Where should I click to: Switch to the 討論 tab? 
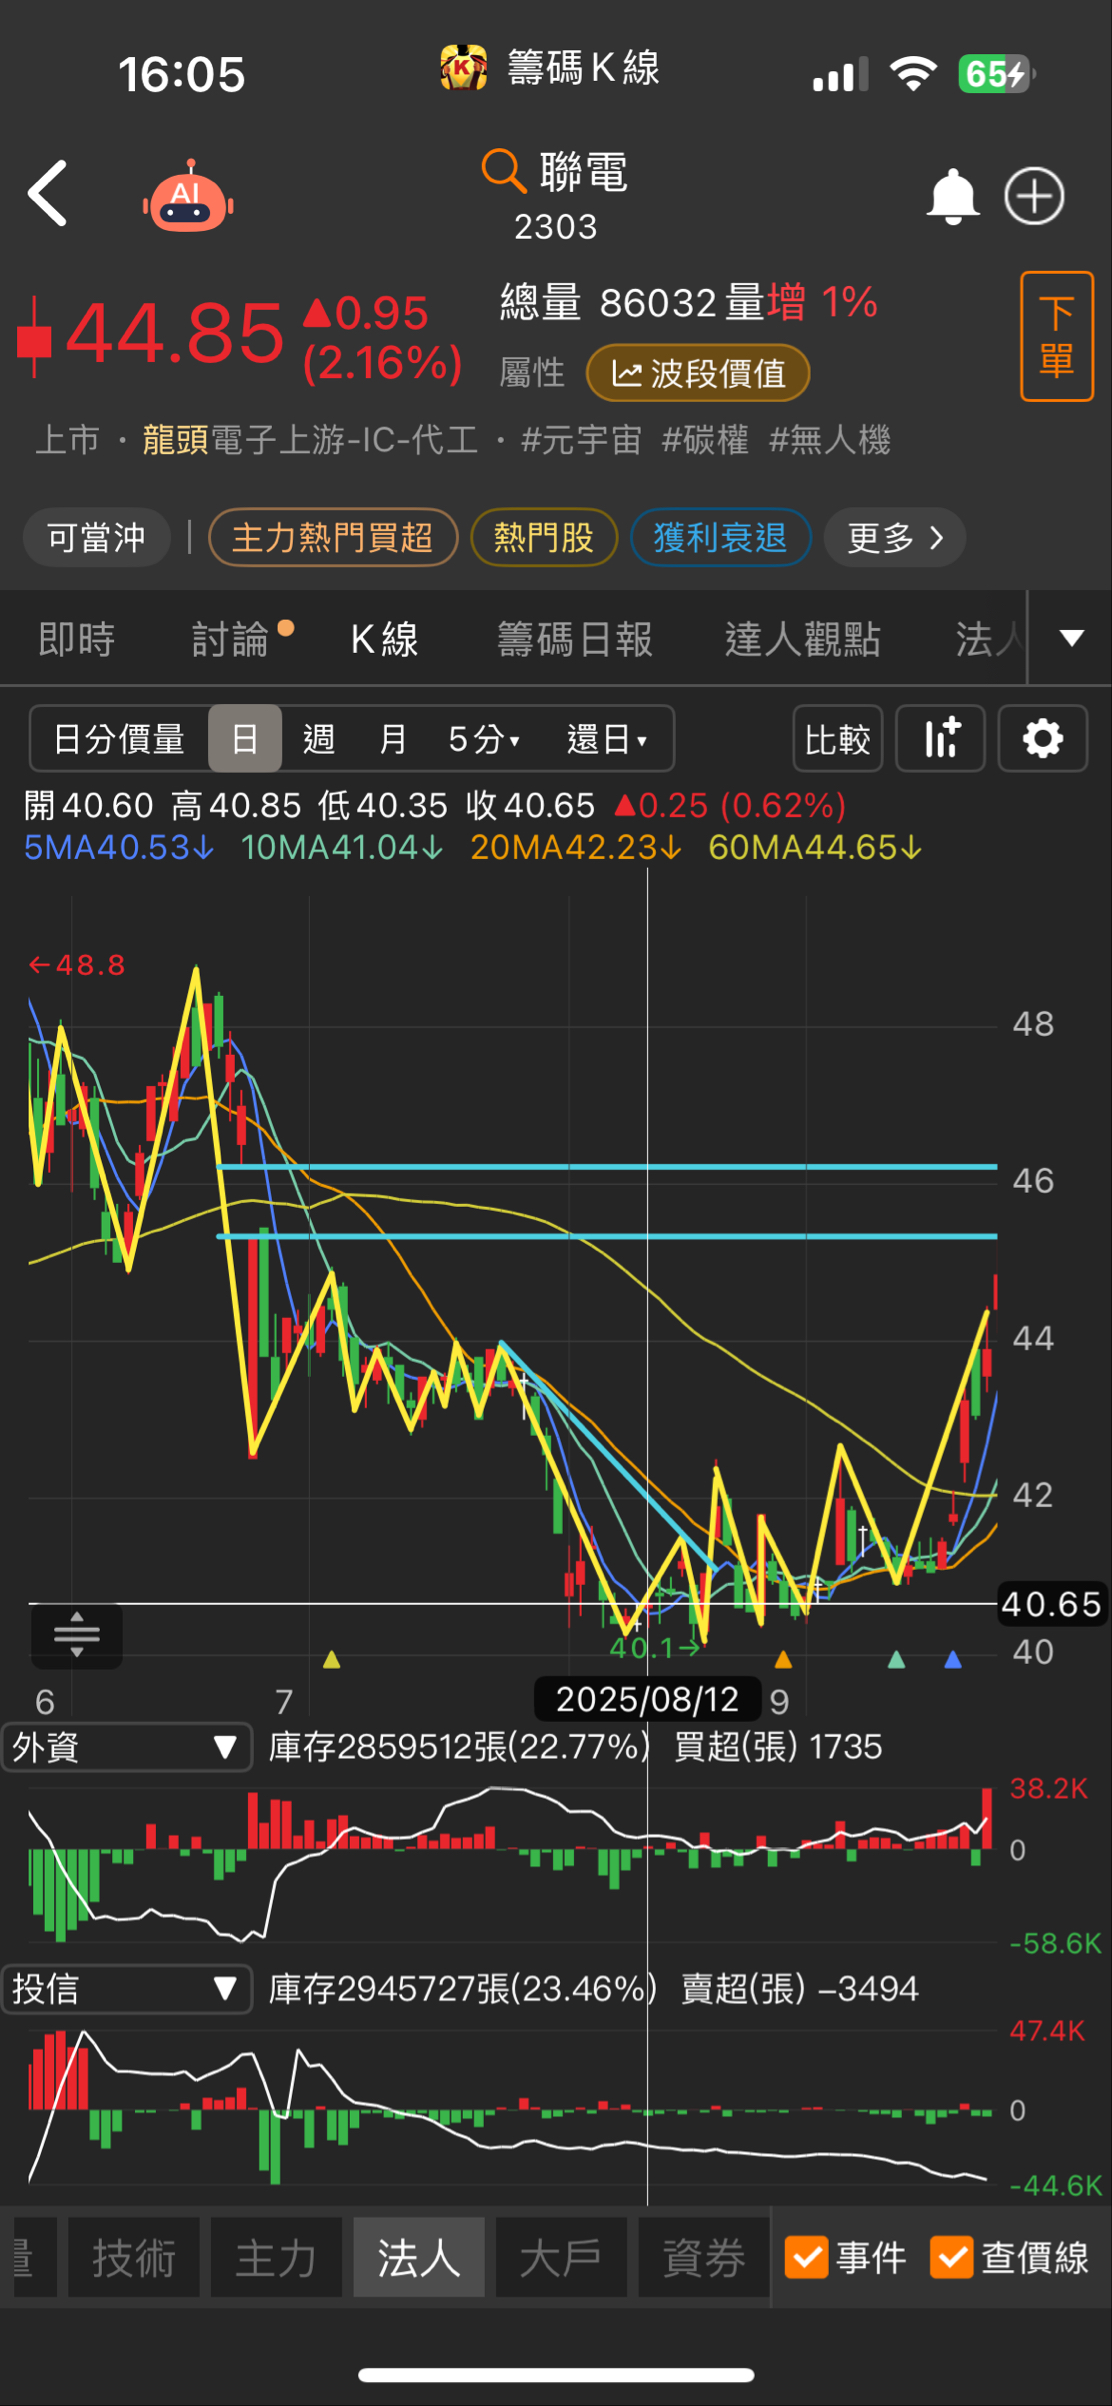click(x=231, y=639)
